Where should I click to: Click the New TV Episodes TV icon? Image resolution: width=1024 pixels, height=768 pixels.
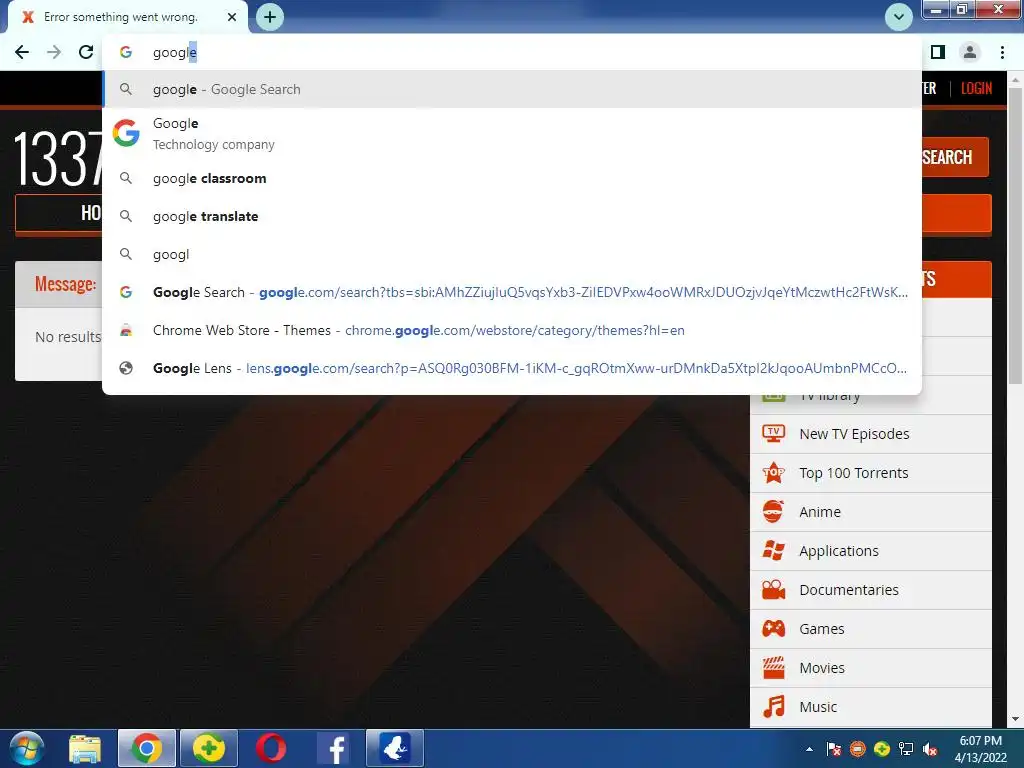(773, 434)
